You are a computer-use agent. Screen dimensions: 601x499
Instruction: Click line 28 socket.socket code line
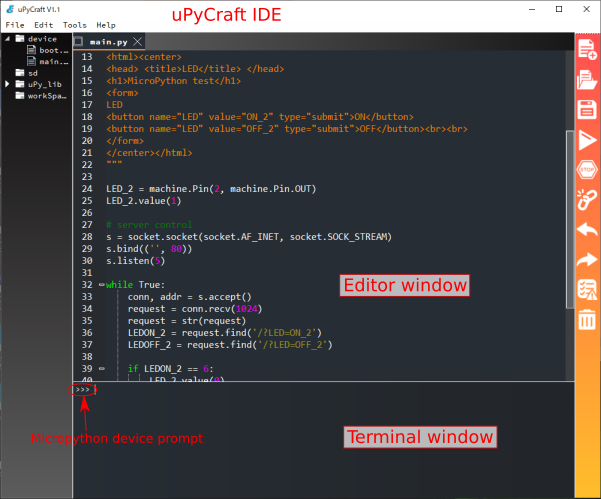pos(249,237)
